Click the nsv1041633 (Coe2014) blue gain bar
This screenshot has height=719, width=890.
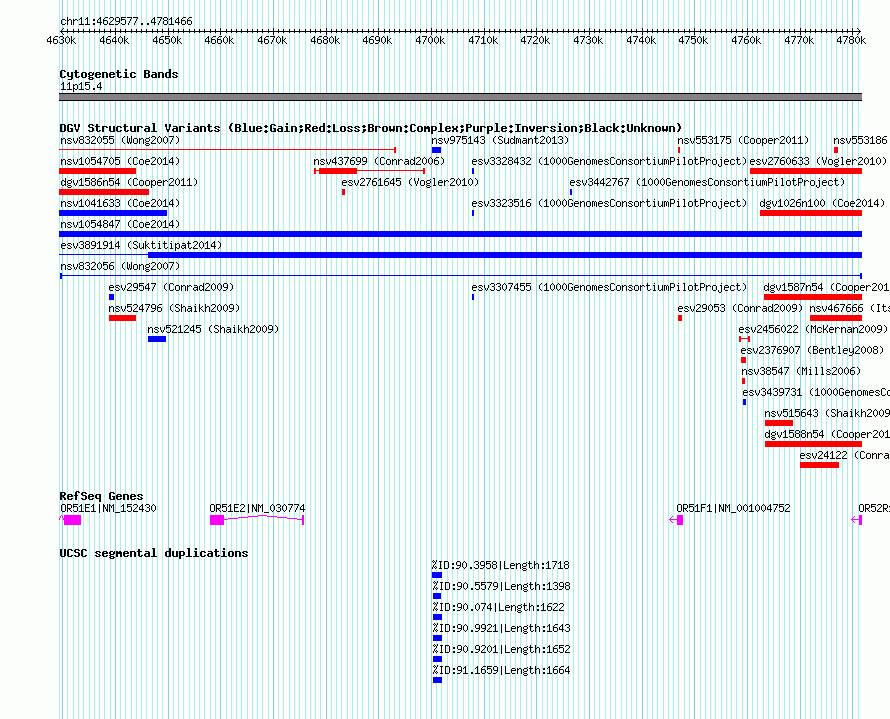113,213
